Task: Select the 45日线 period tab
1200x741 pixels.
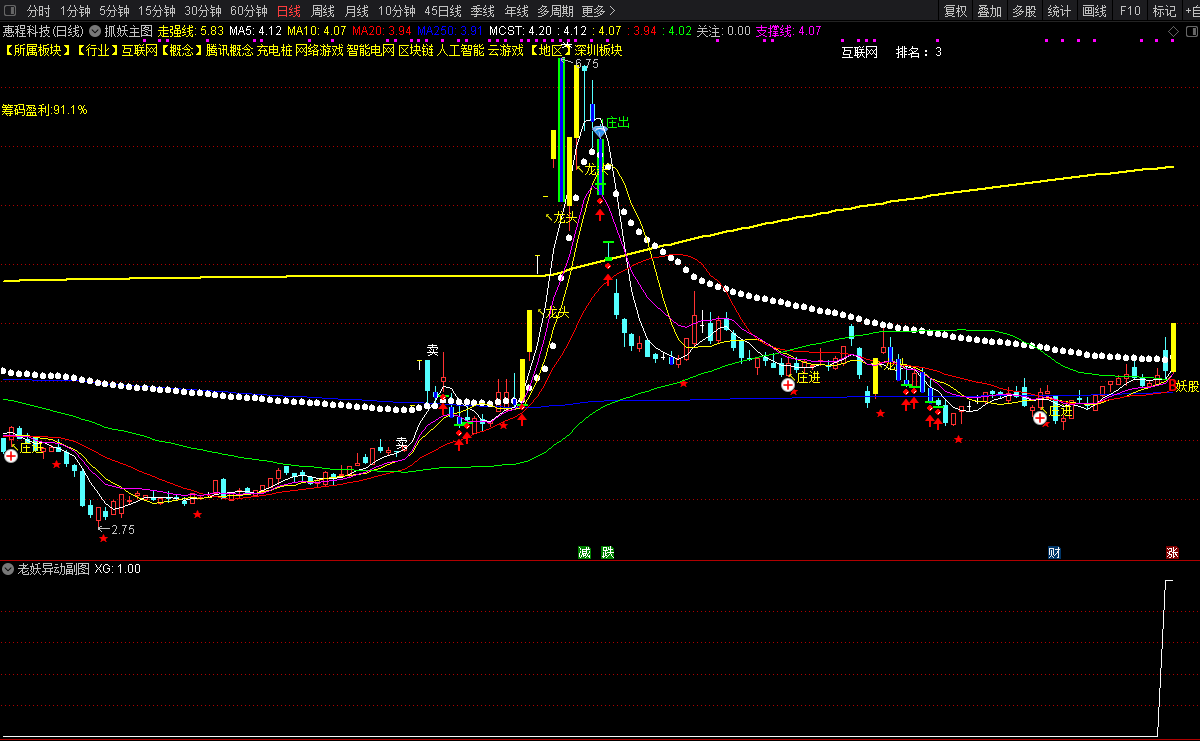Action: point(443,11)
